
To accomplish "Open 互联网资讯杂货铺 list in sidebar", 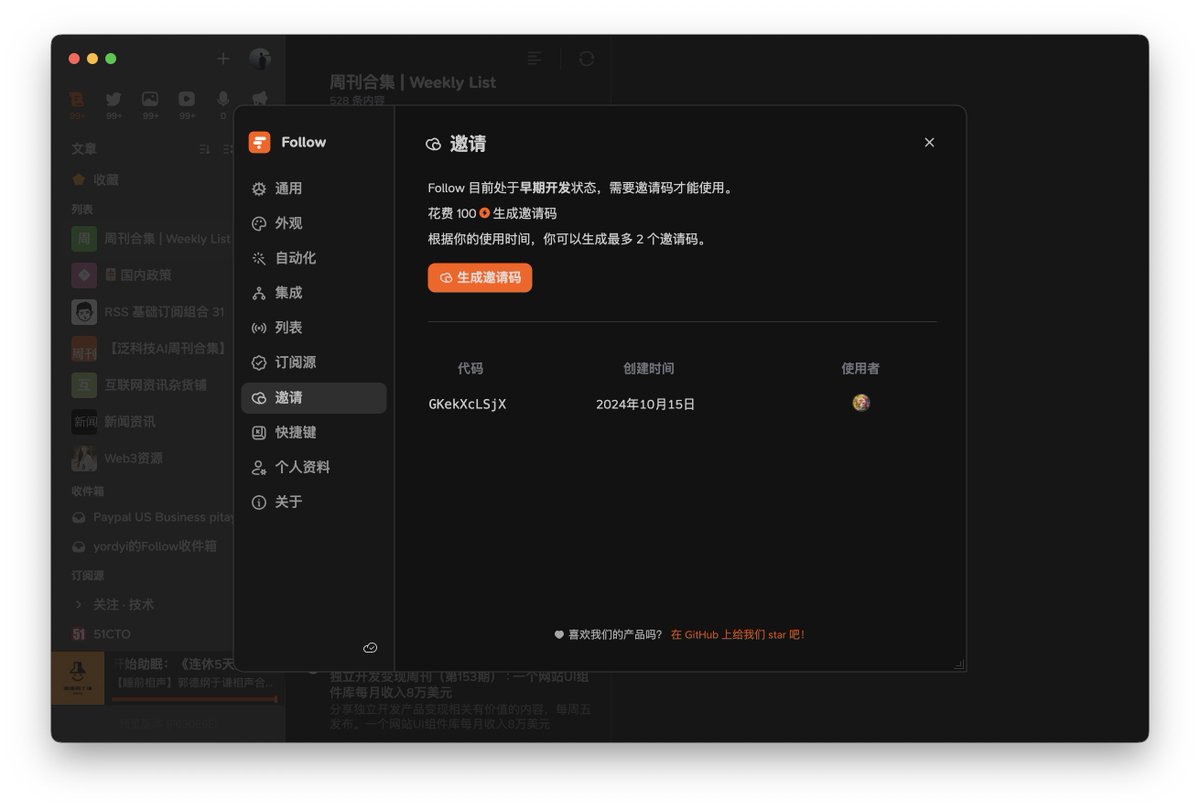I will click(x=150, y=385).
